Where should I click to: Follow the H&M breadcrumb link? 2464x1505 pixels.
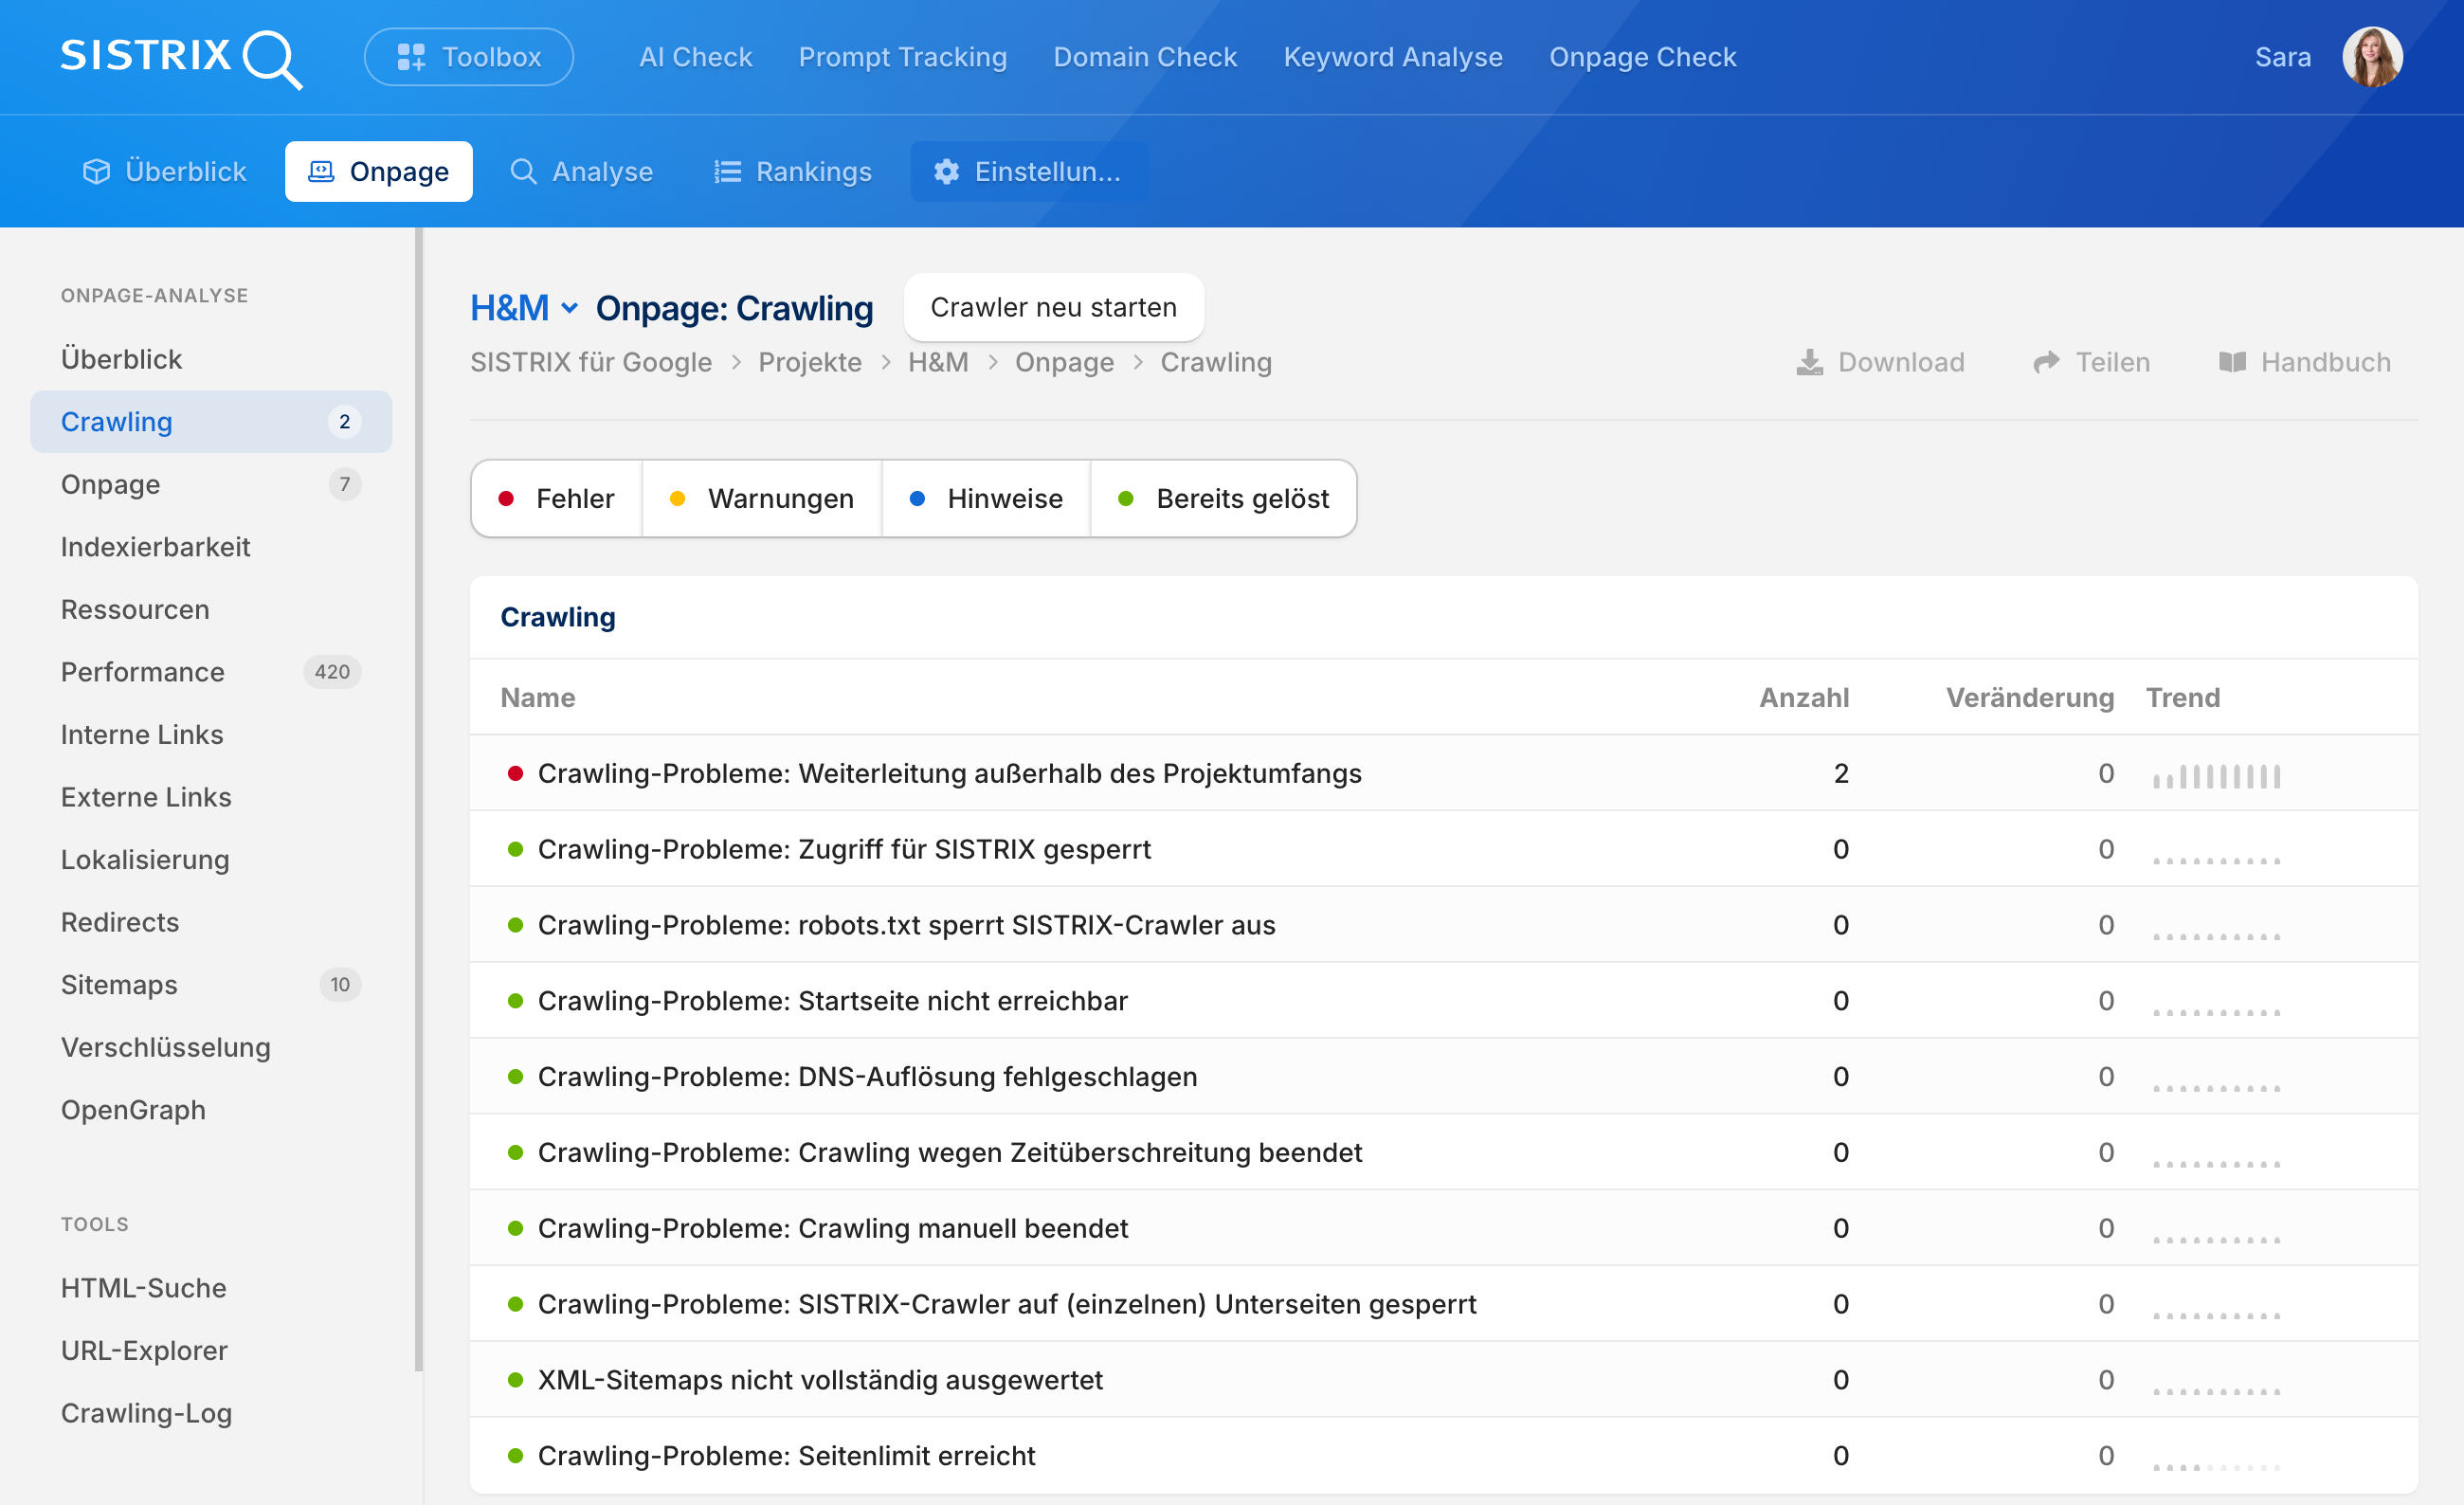(938, 362)
